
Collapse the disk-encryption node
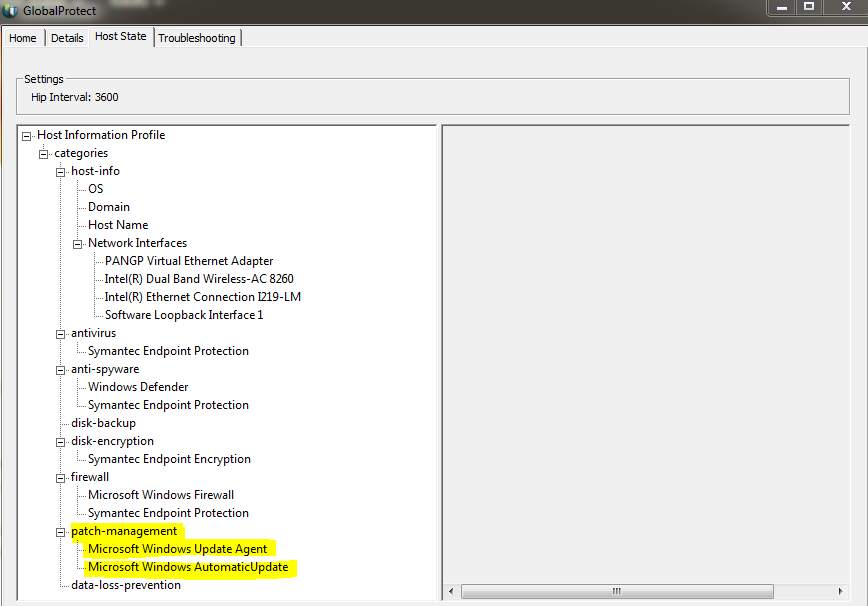click(60, 442)
